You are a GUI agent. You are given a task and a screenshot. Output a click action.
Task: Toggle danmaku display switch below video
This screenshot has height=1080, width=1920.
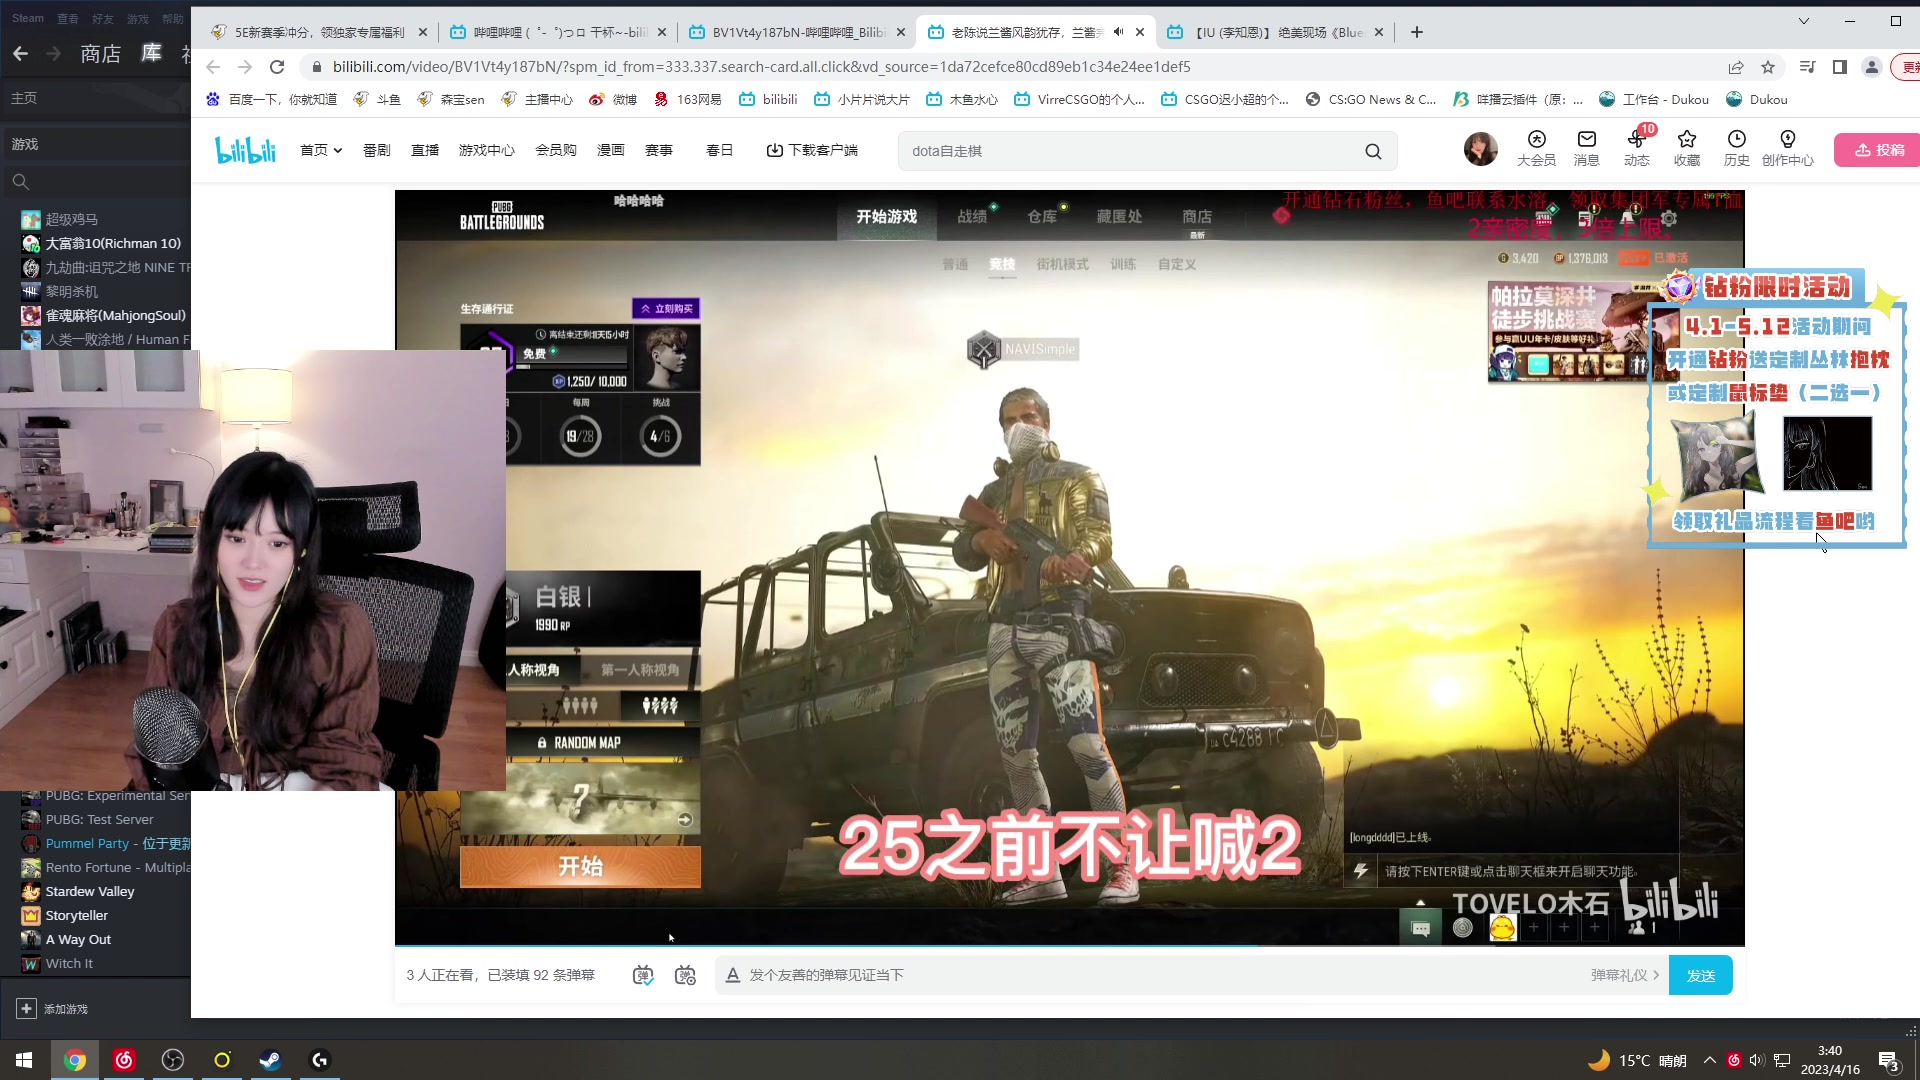[x=643, y=975]
